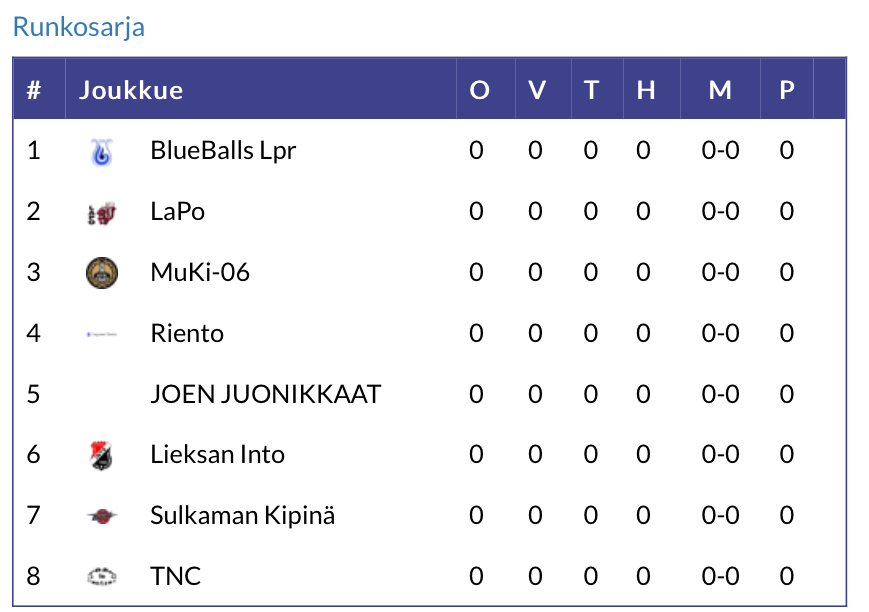Sort by the T column header

click(591, 90)
